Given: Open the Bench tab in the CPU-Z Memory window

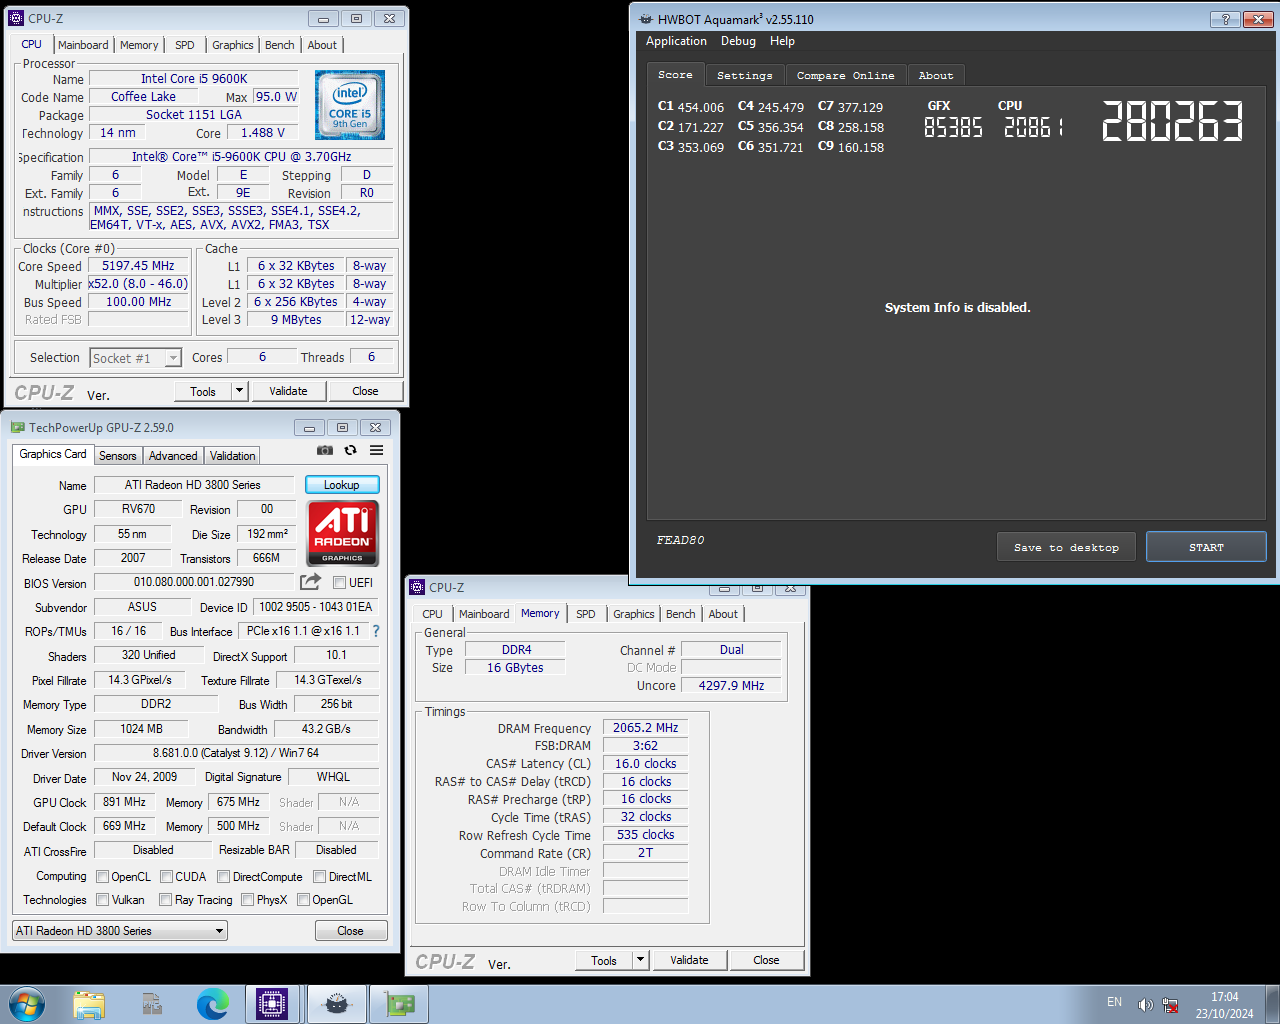Looking at the screenshot, I should 681,614.
